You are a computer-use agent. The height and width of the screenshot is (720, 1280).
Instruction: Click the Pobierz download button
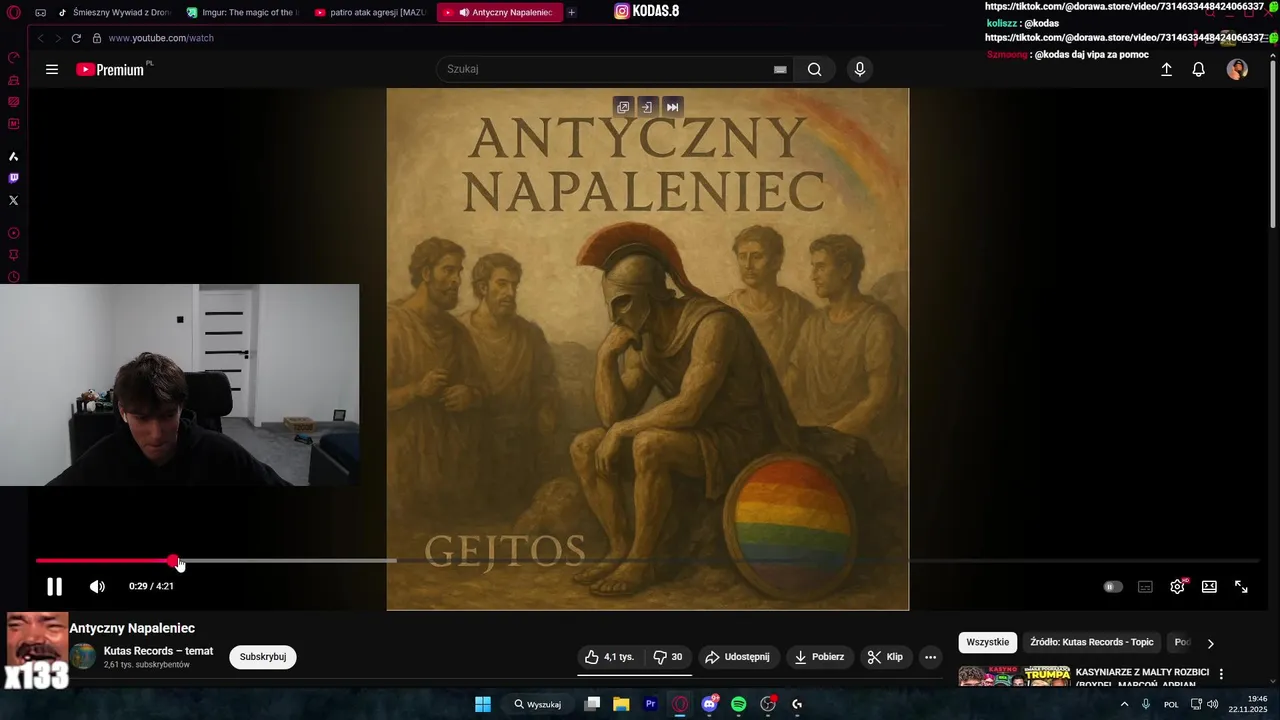pos(819,657)
